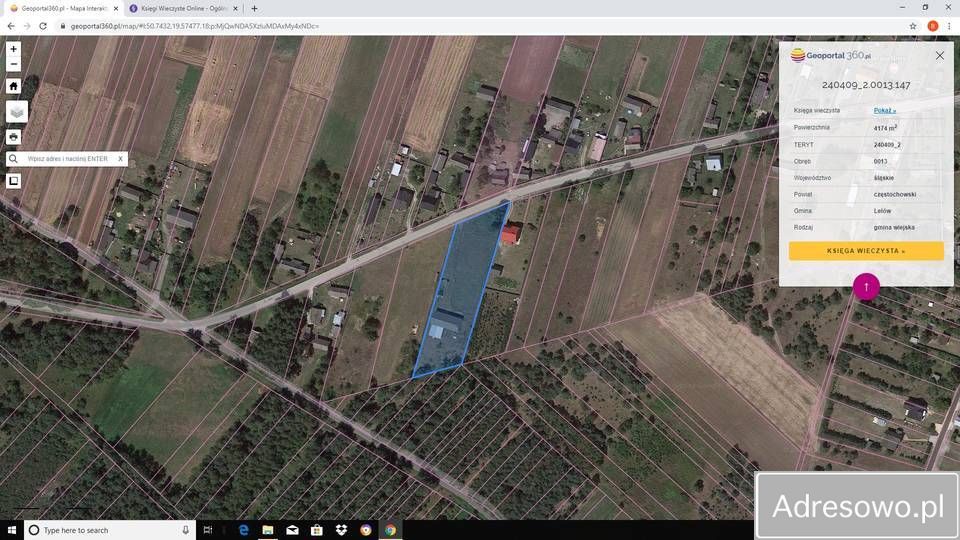Clear the address search box
The height and width of the screenshot is (540, 960).
click(x=121, y=159)
